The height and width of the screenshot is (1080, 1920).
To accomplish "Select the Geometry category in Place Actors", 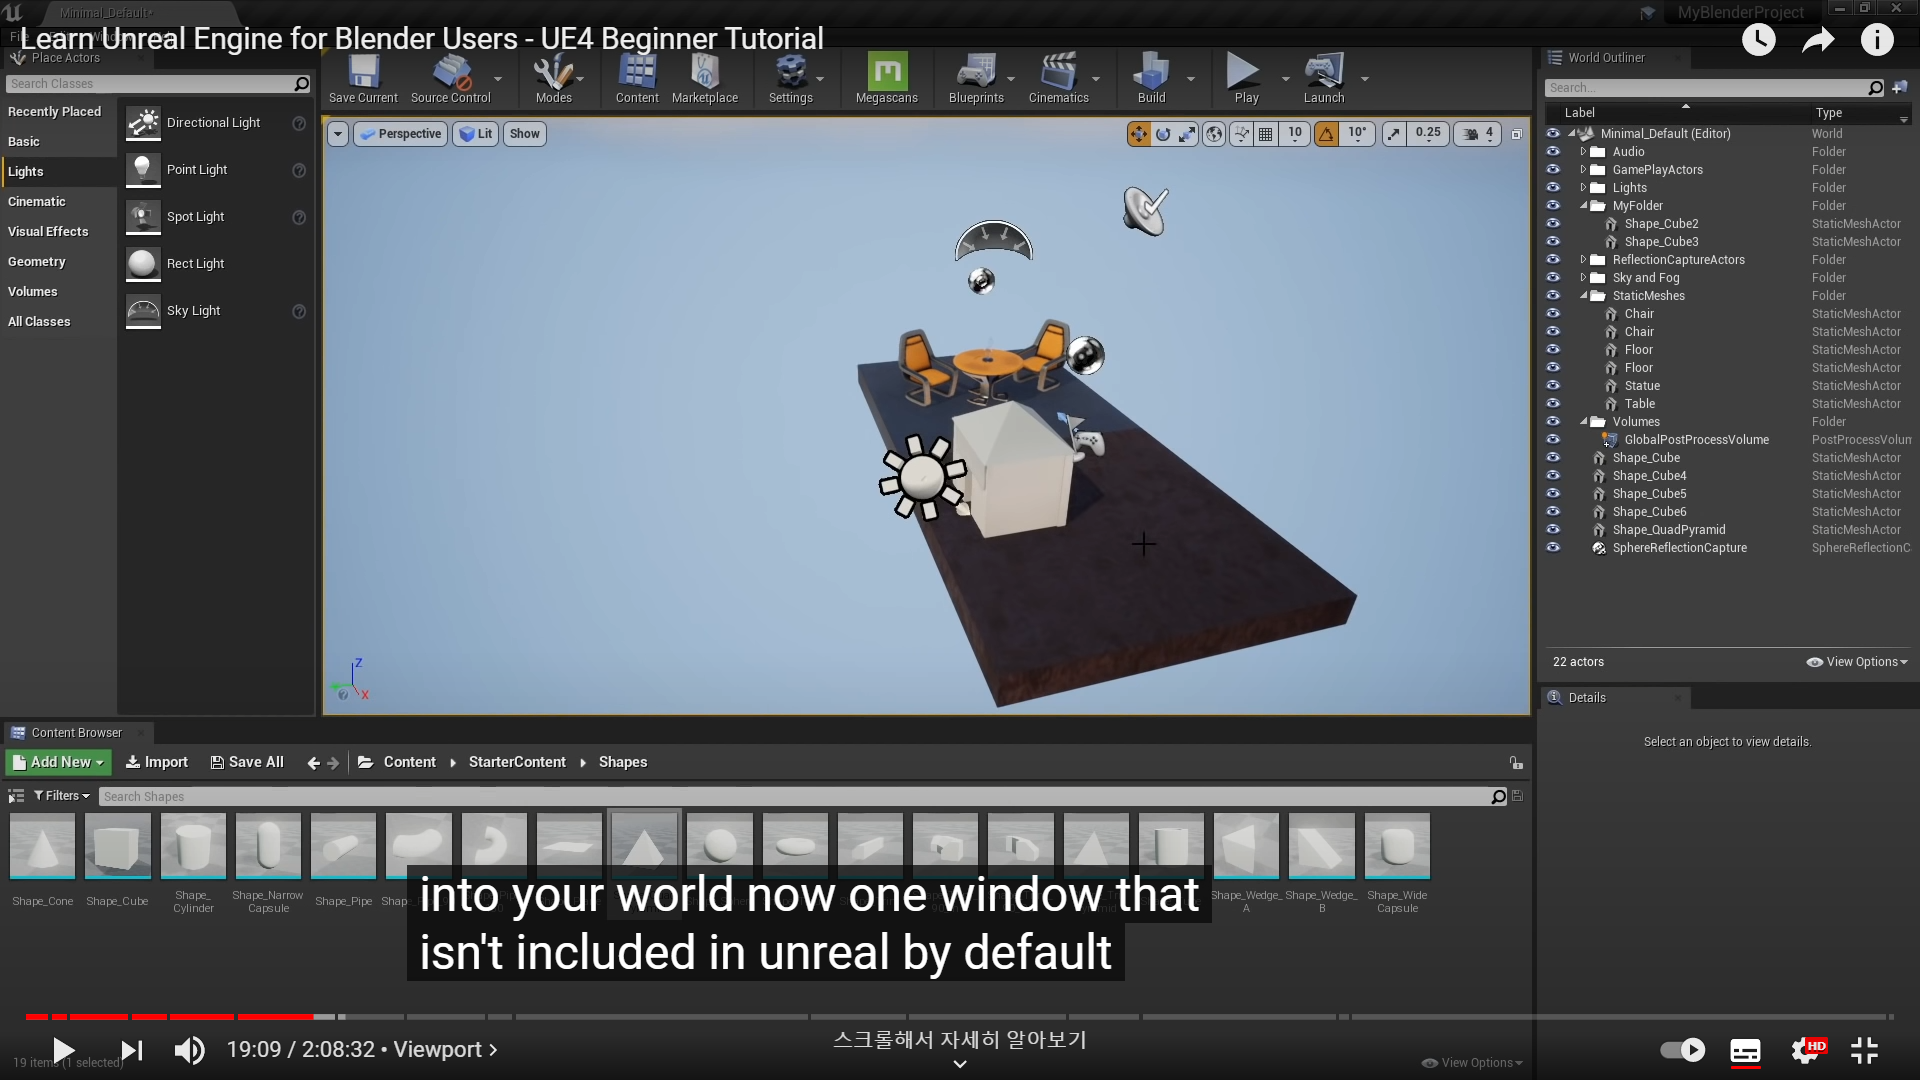I will pyautogui.click(x=37, y=262).
